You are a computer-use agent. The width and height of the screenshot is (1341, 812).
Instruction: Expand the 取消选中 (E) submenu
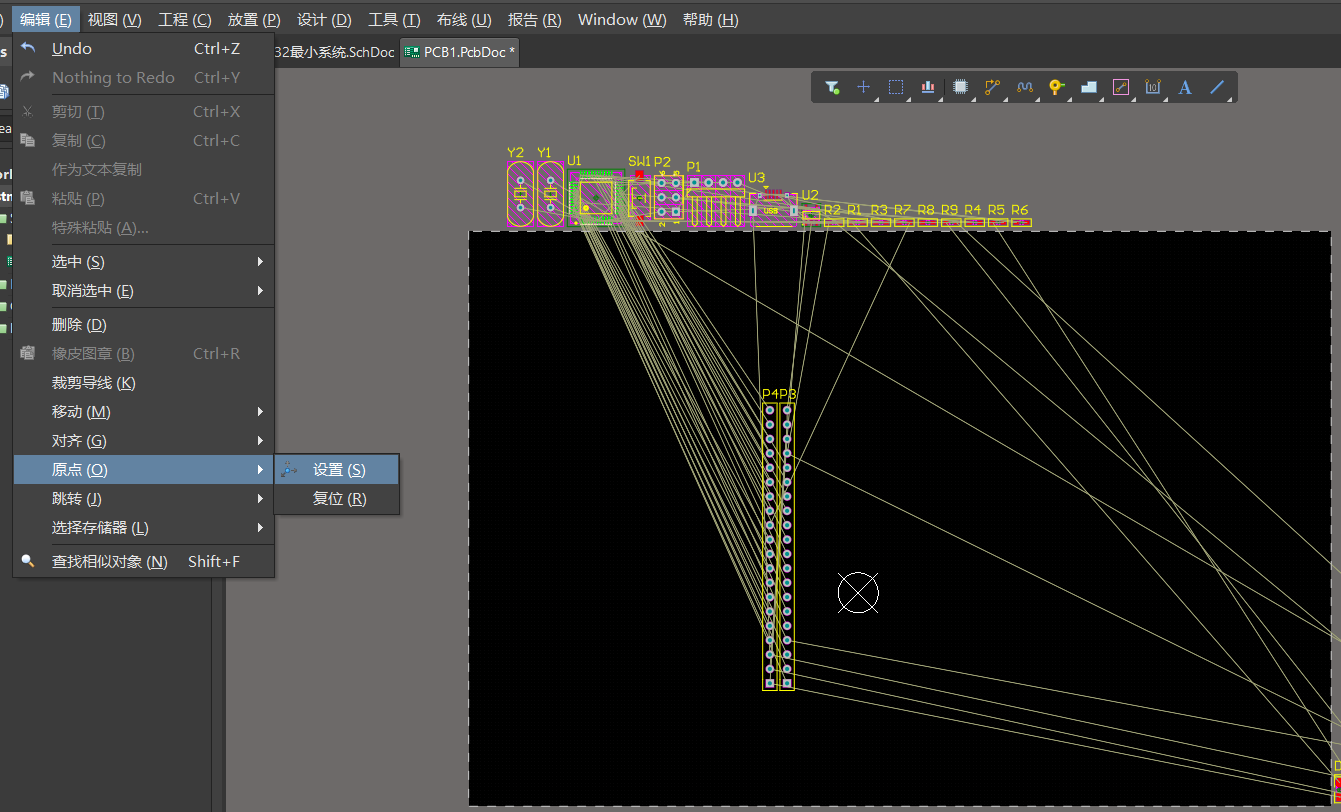tap(144, 290)
